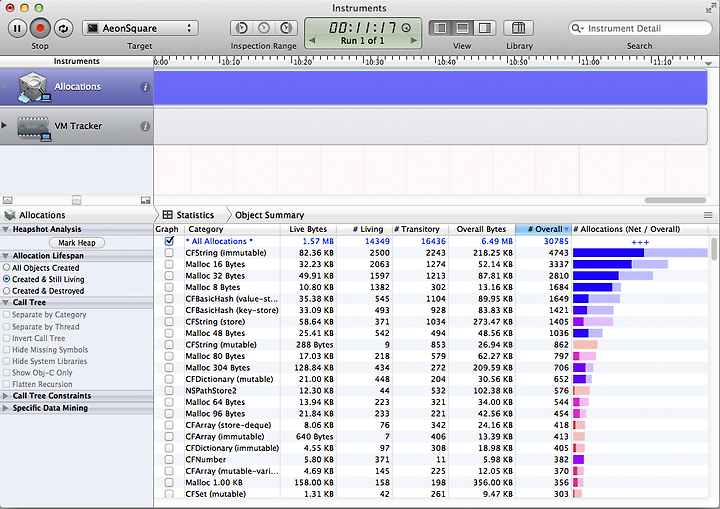Select Created & Still Living radio

(x=6, y=279)
